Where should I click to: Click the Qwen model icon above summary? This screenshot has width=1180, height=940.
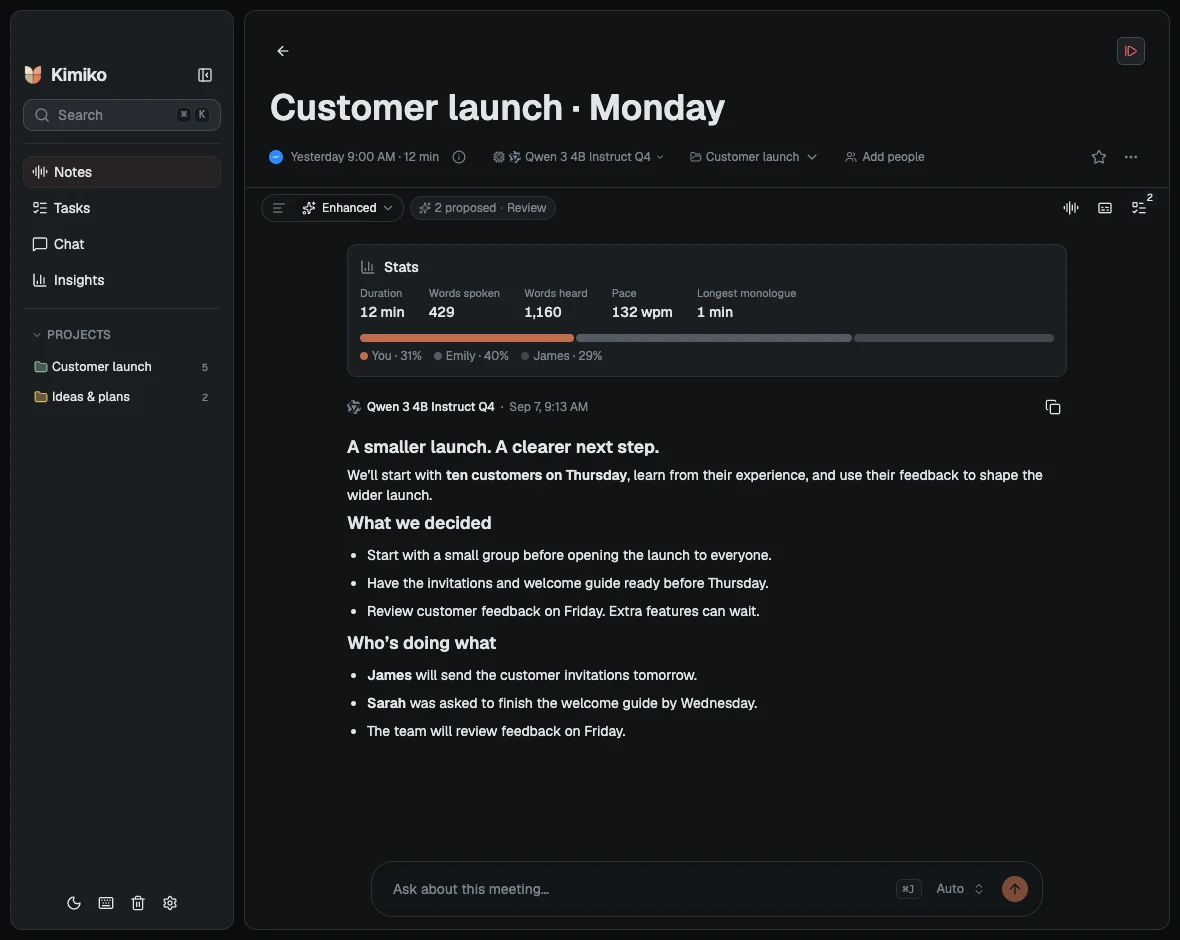[x=354, y=407]
